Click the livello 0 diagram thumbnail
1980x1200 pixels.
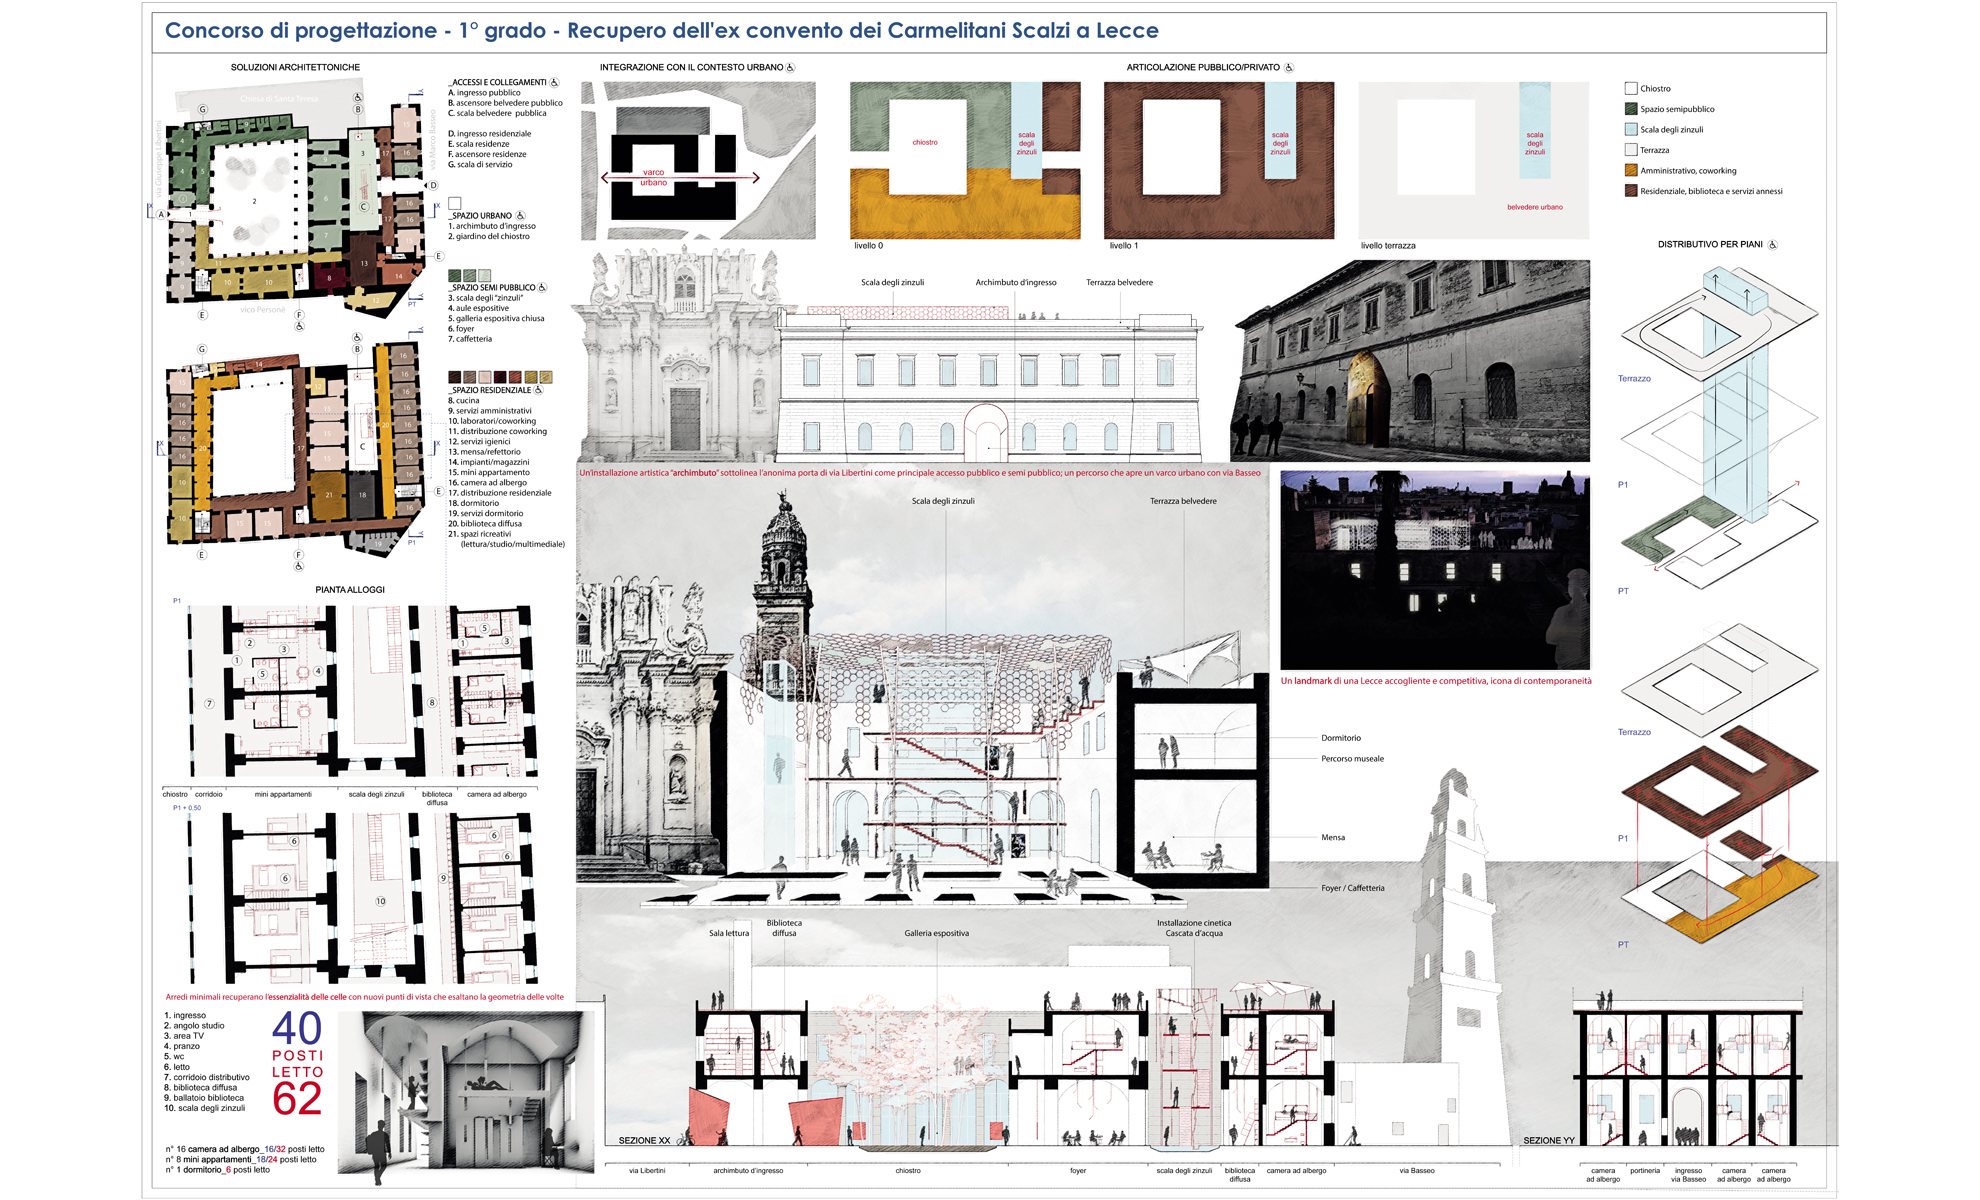pos(965,160)
